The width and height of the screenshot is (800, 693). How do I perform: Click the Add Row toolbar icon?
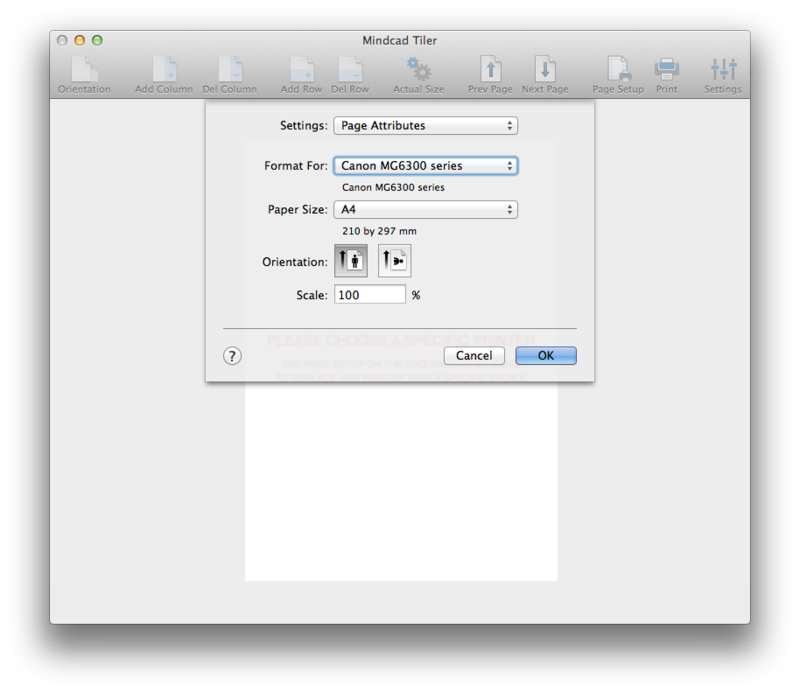point(302,70)
